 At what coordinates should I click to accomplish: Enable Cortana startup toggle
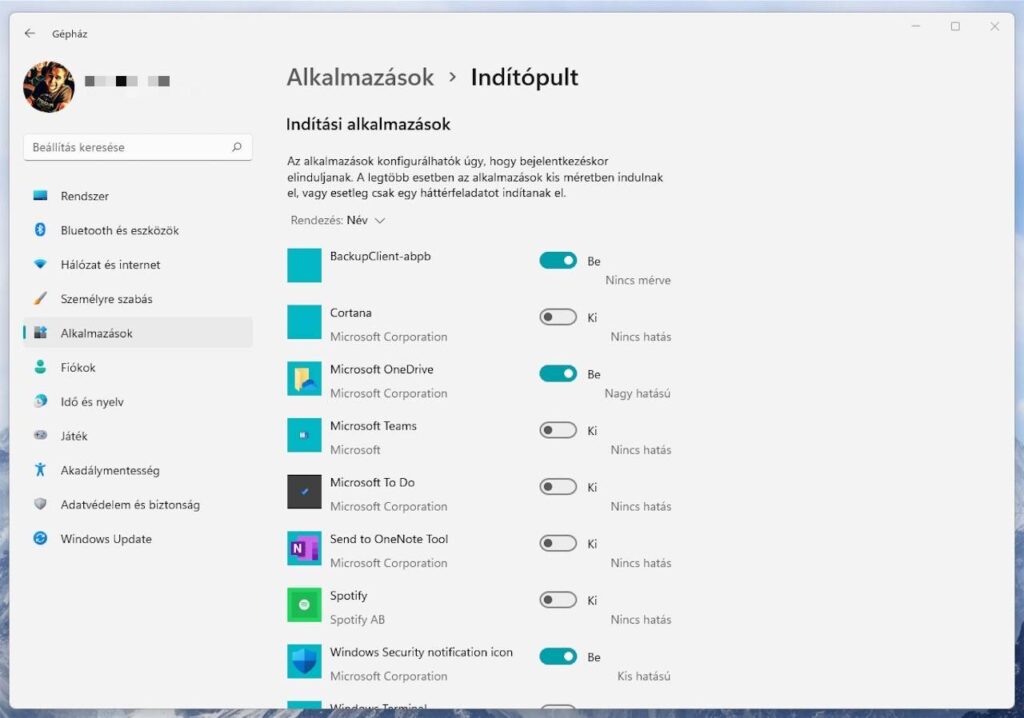558,317
